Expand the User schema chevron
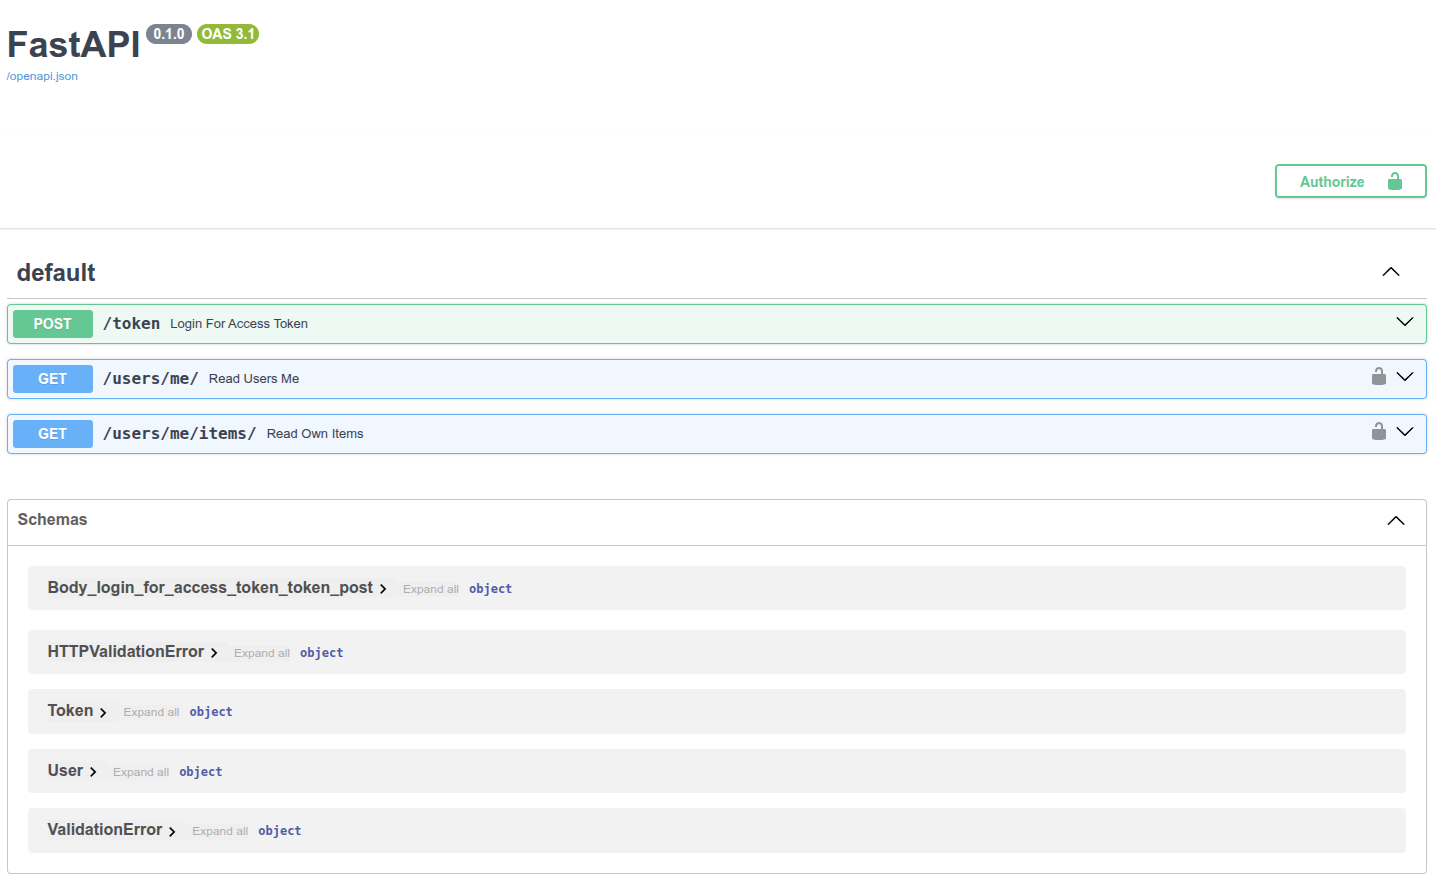 93,772
